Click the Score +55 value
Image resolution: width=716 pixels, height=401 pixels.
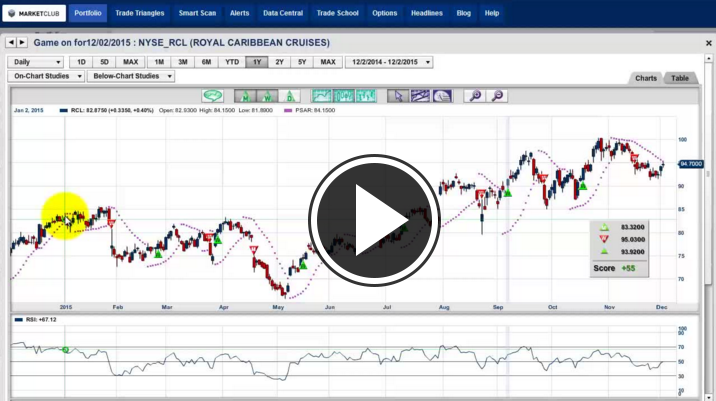click(x=628, y=268)
